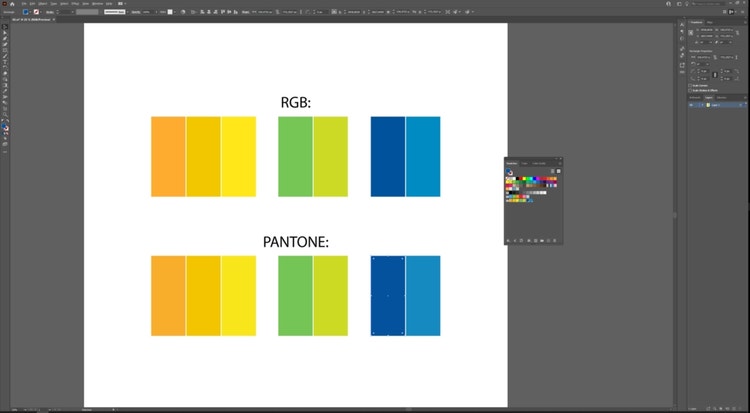Viewport: 750px width, 413px height.
Task: Click Horizontal Align Center icon
Action: [209, 12]
